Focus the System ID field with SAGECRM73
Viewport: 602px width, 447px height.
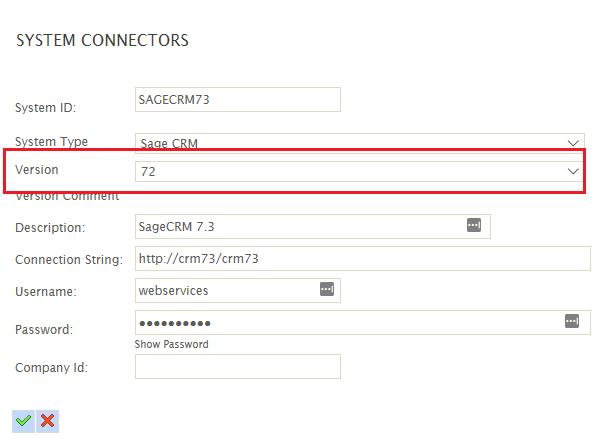[x=238, y=99]
